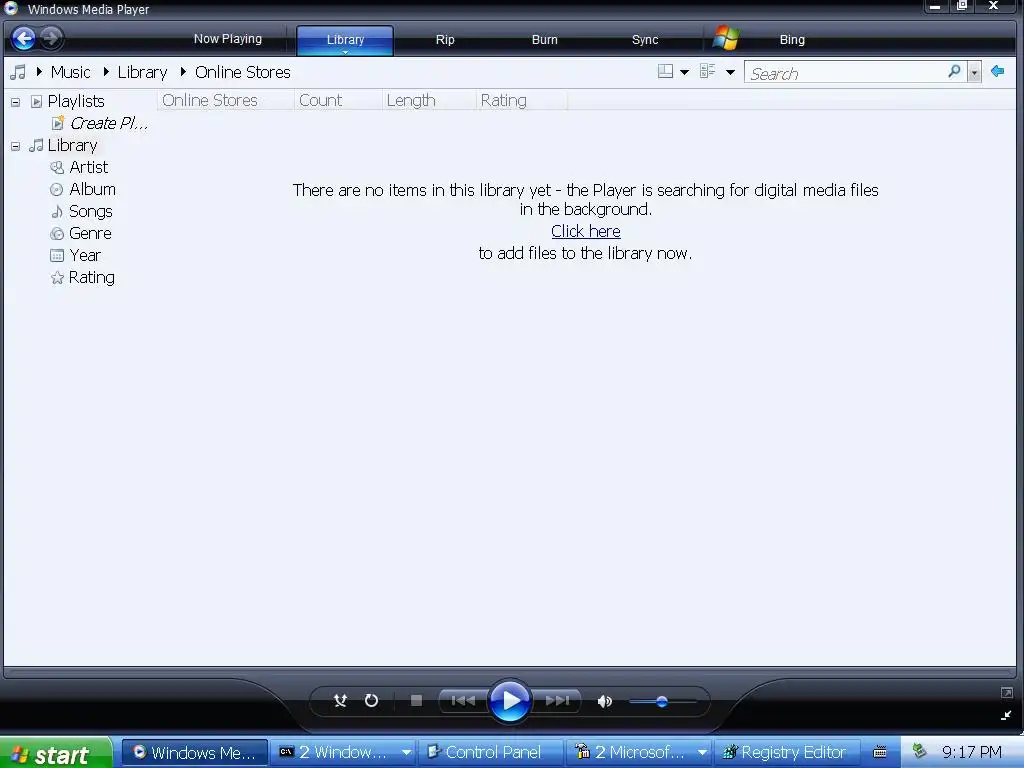Switch to the Library tab
This screenshot has height=768, width=1024.
(345, 40)
